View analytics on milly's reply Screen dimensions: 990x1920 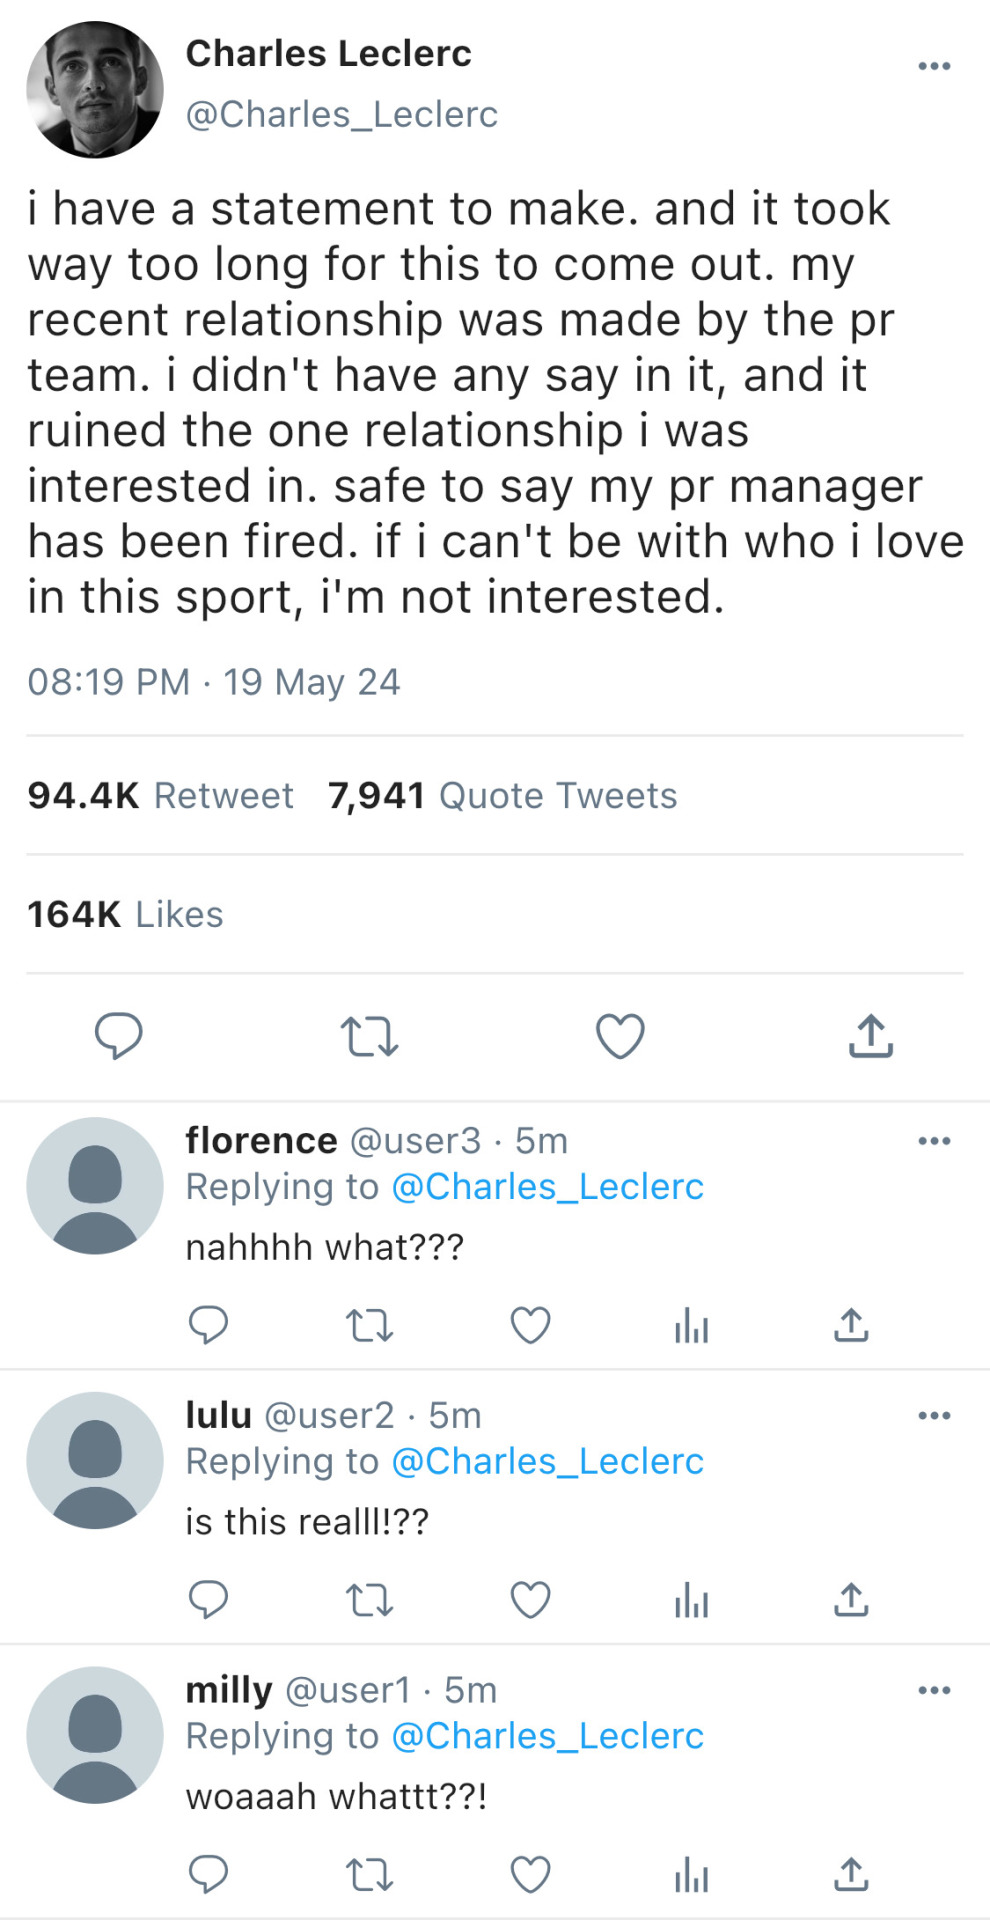691,1875
